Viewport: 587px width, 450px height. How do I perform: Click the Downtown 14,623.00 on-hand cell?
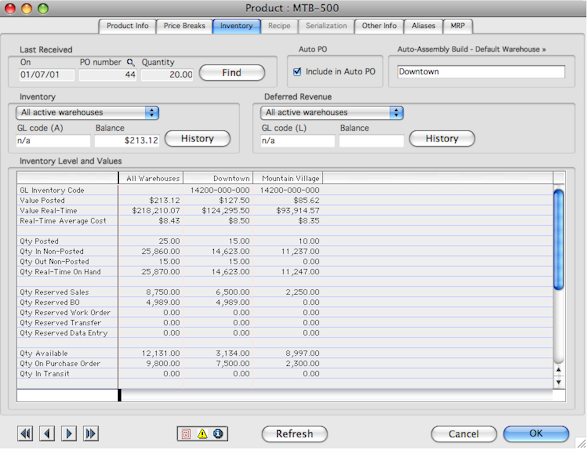click(230, 272)
